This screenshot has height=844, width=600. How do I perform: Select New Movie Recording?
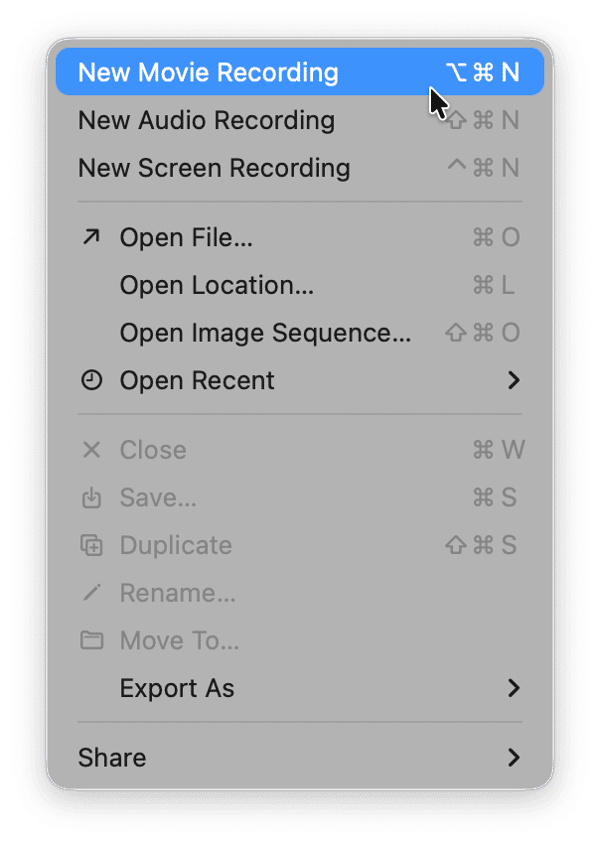point(208,72)
